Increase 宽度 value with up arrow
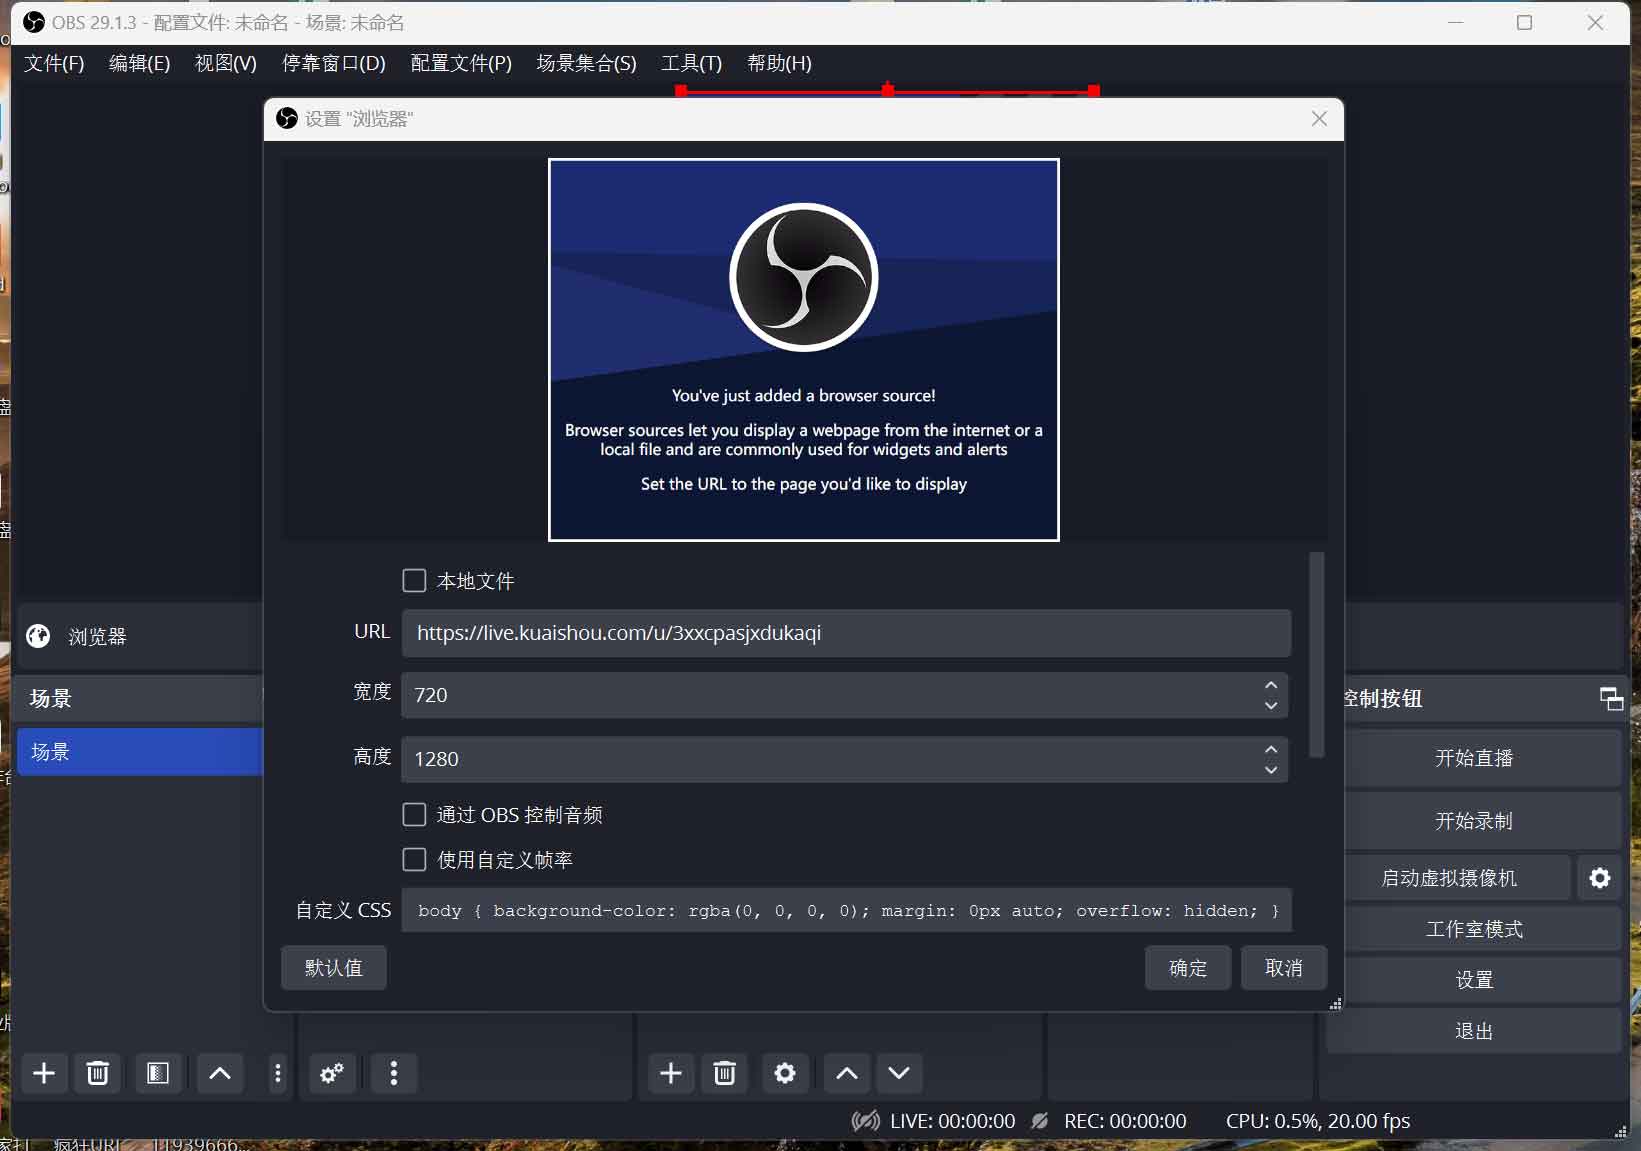Screen dimensions: 1641x1151 pyautogui.click(x=1271, y=685)
